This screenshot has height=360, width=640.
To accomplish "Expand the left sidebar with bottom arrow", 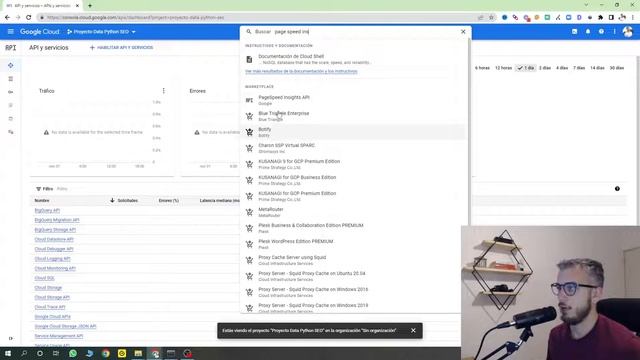I will (x=11, y=338).
